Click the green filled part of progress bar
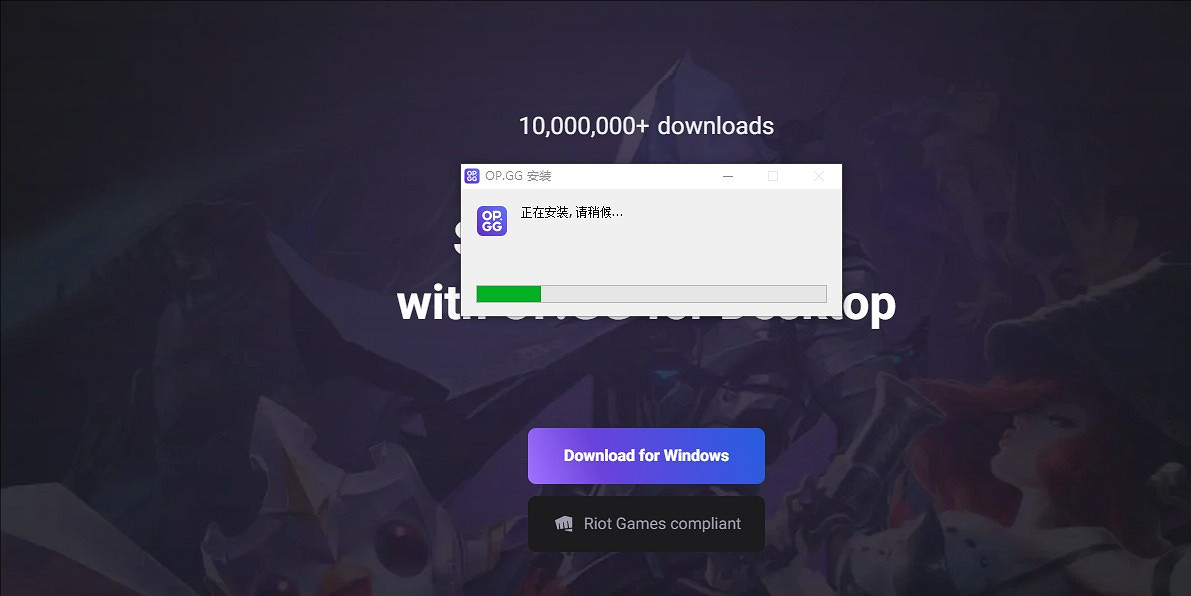This screenshot has height=596, width=1191. coord(508,294)
